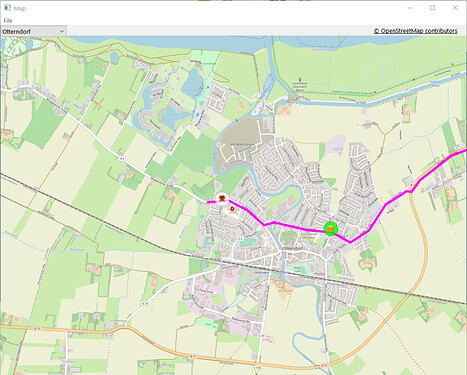
Task: Click the large rectangular lake in holiday park
Action: pyautogui.click(x=193, y=82)
